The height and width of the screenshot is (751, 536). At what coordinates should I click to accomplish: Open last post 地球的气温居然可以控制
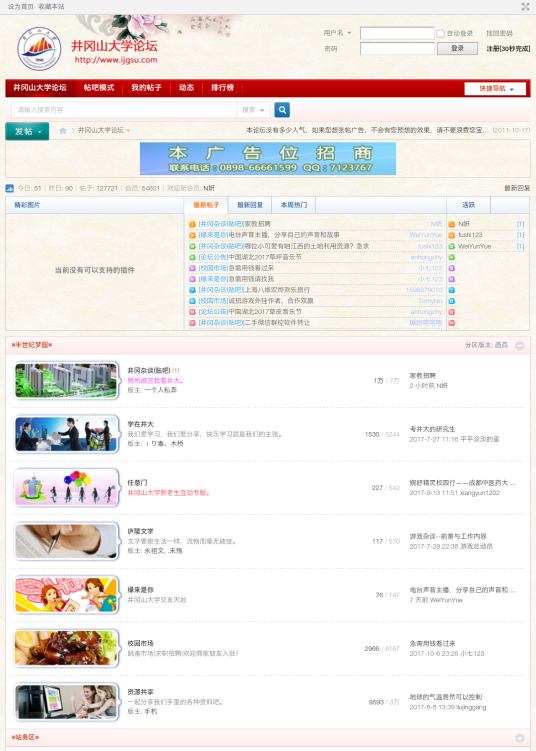click(x=445, y=697)
